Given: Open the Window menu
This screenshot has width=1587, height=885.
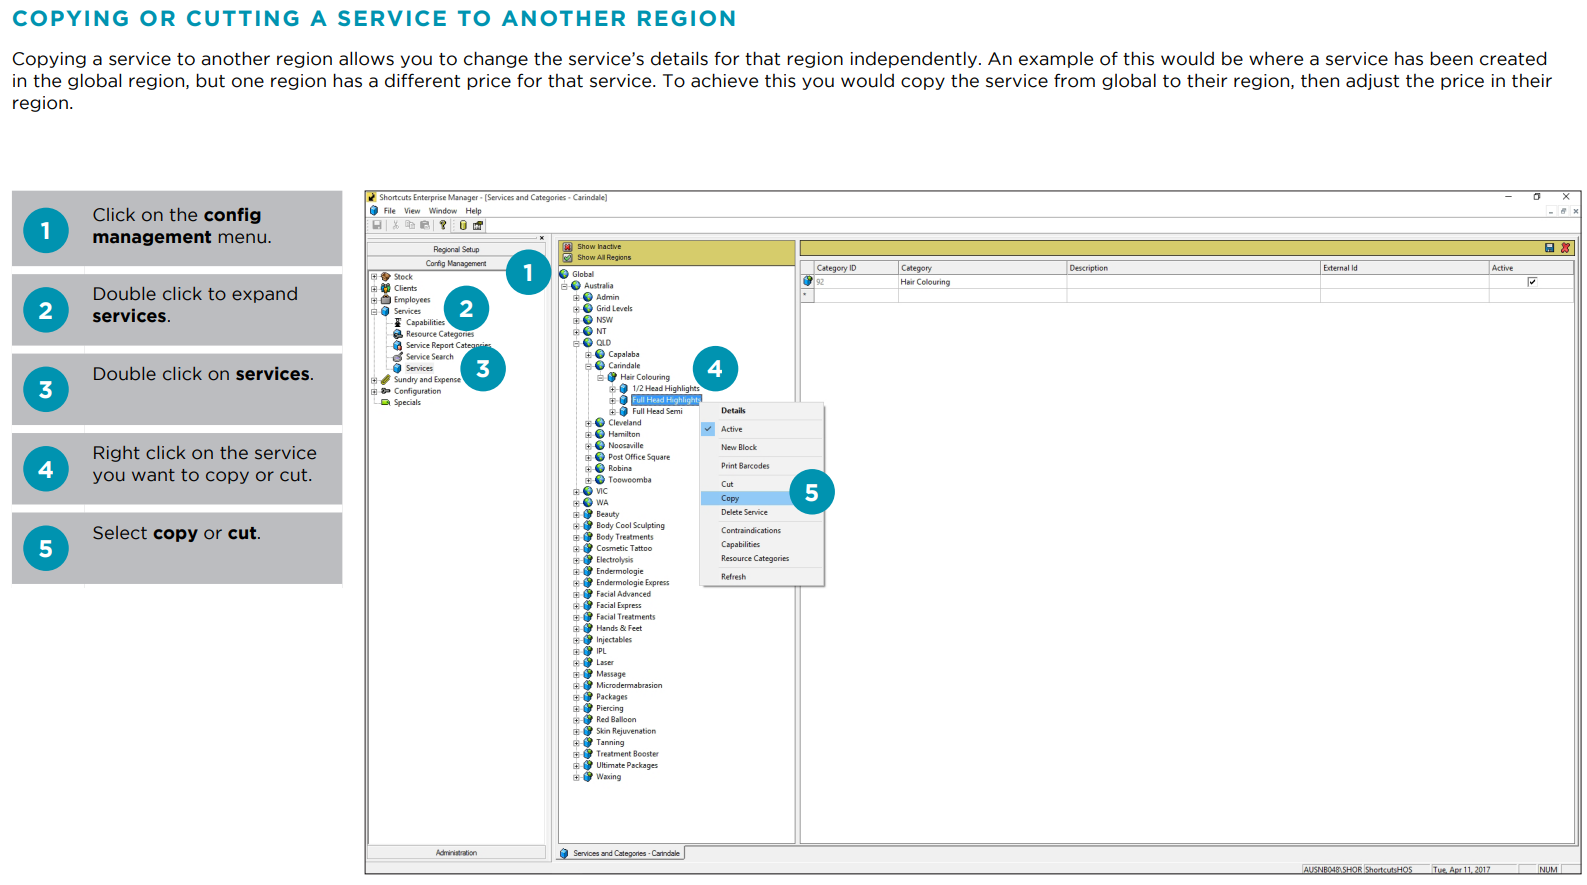Looking at the screenshot, I should (x=442, y=211).
